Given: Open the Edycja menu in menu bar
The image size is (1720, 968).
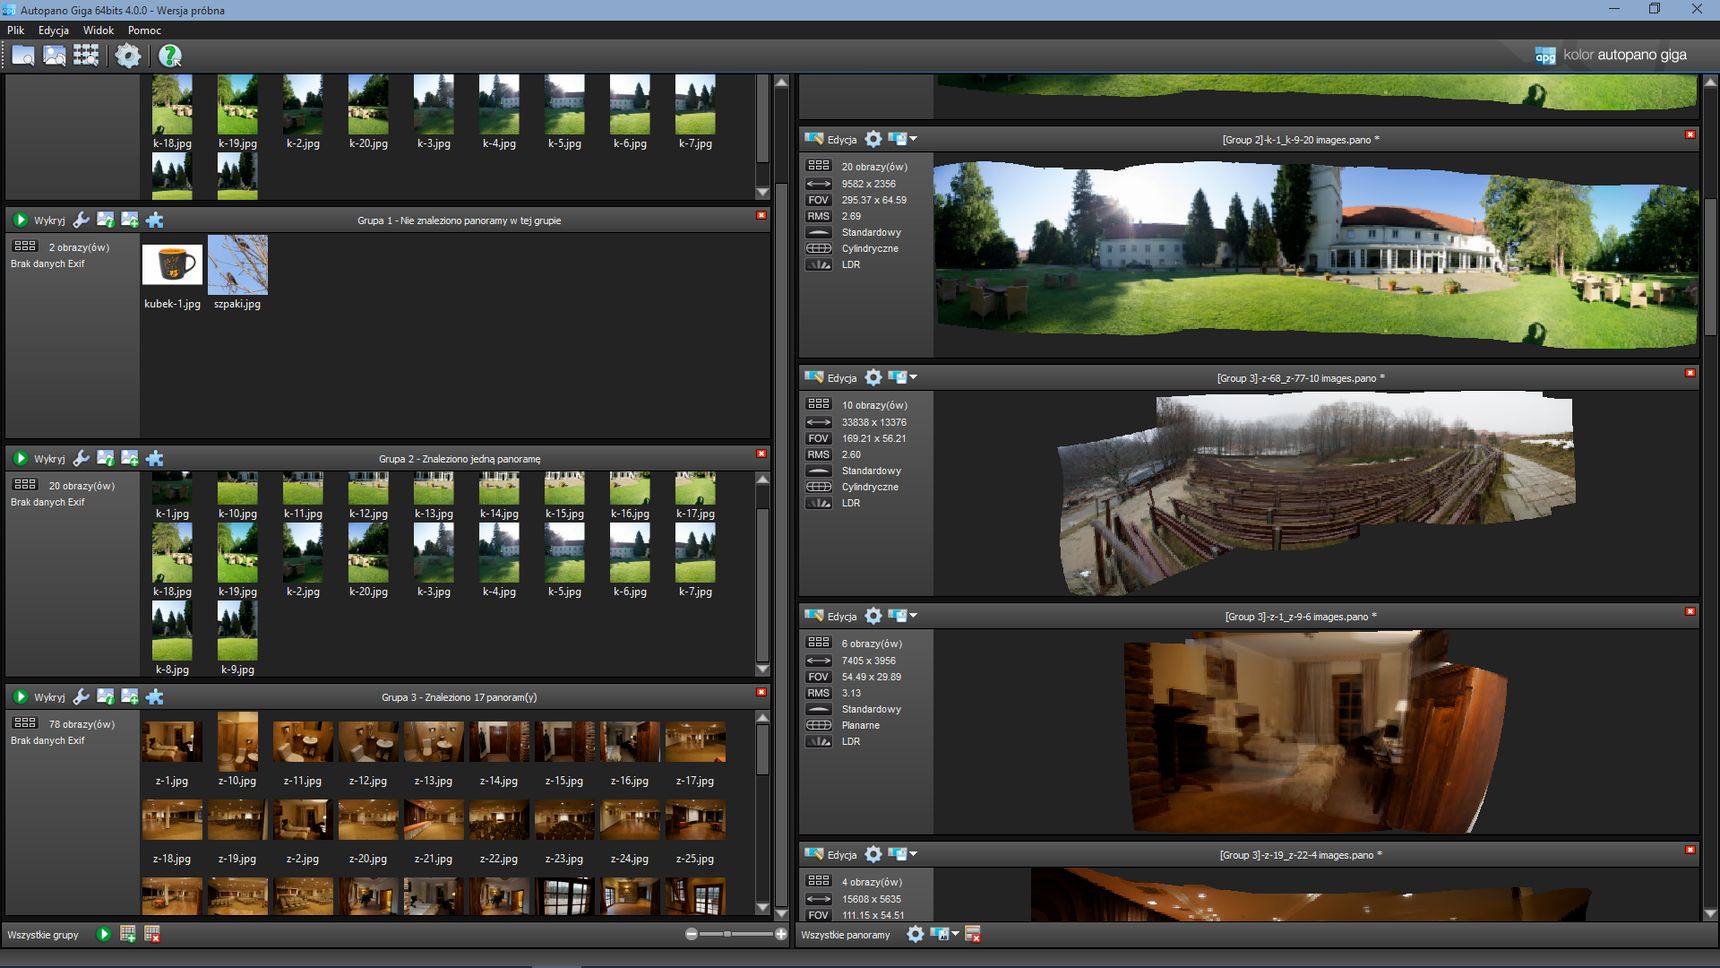Looking at the screenshot, I should [x=54, y=30].
